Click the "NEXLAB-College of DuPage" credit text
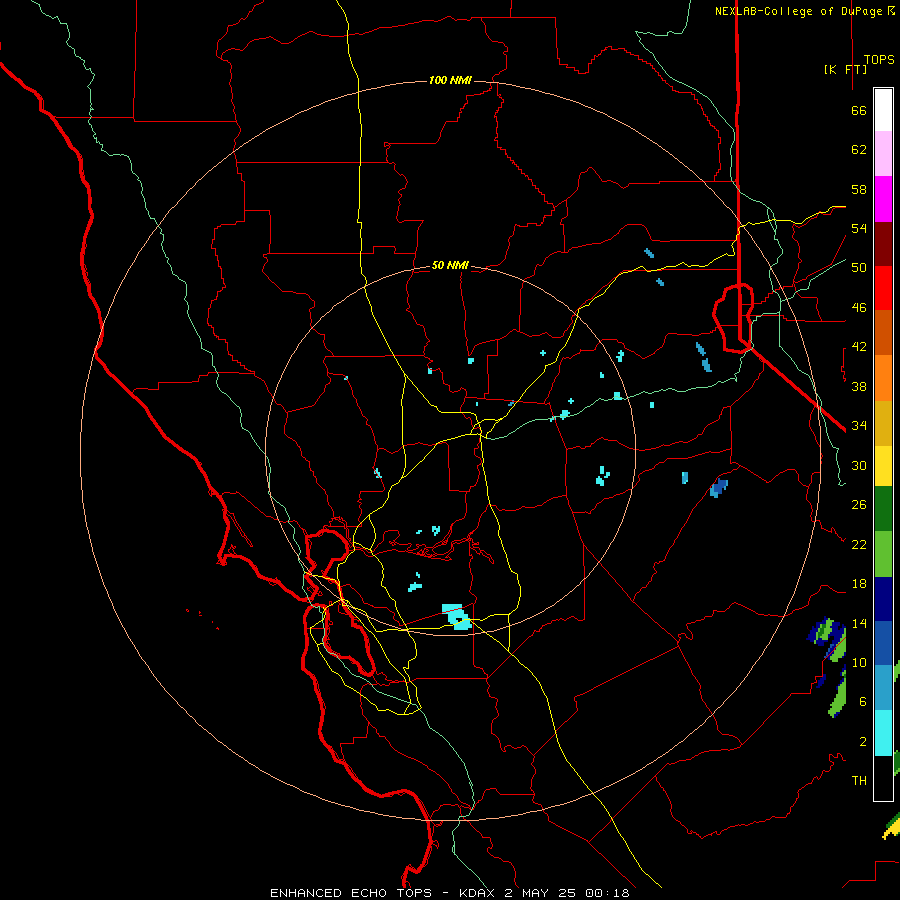Screen dimensions: 900x900 799,11
